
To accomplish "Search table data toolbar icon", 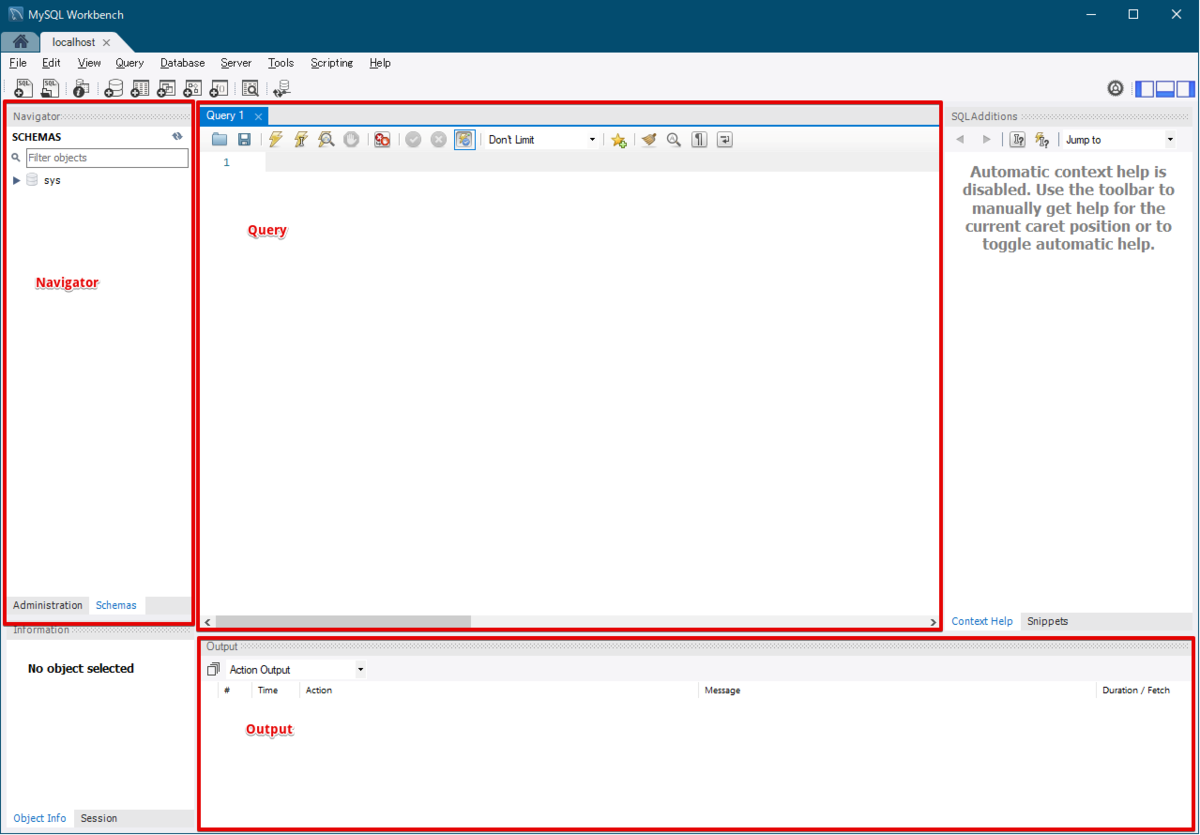I will click(250, 89).
